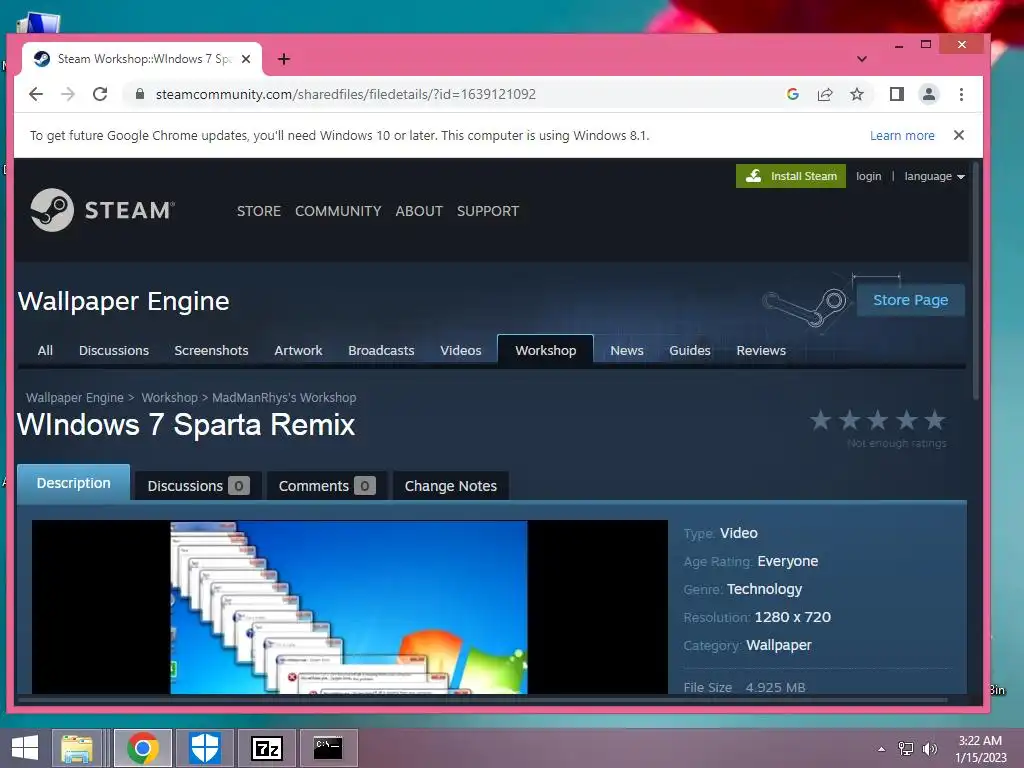Open the ABOUT menu item
Screen dimensions: 1024x768
pos(419,211)
